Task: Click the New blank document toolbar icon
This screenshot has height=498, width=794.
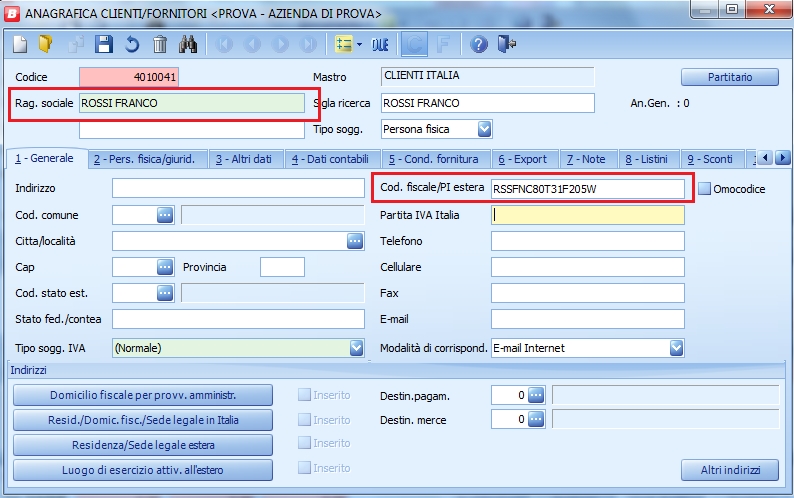Action: coord(20,45)
